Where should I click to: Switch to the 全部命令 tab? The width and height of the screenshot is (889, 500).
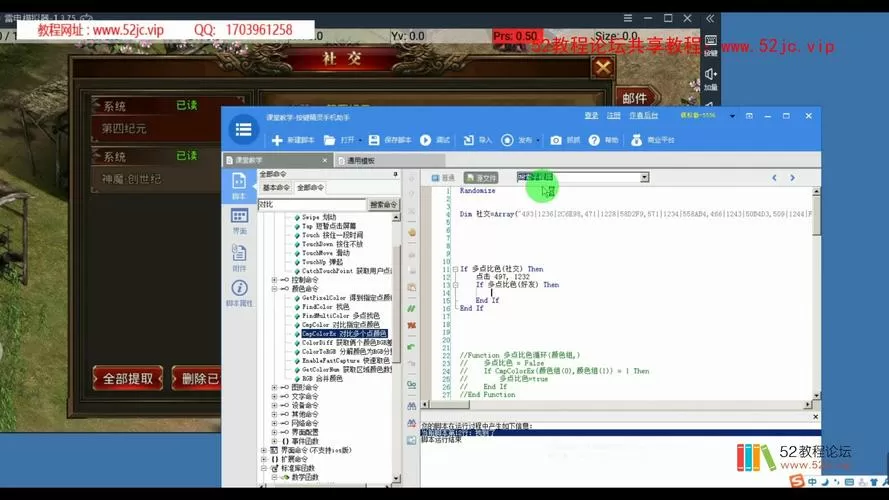(x=310, y=188)
